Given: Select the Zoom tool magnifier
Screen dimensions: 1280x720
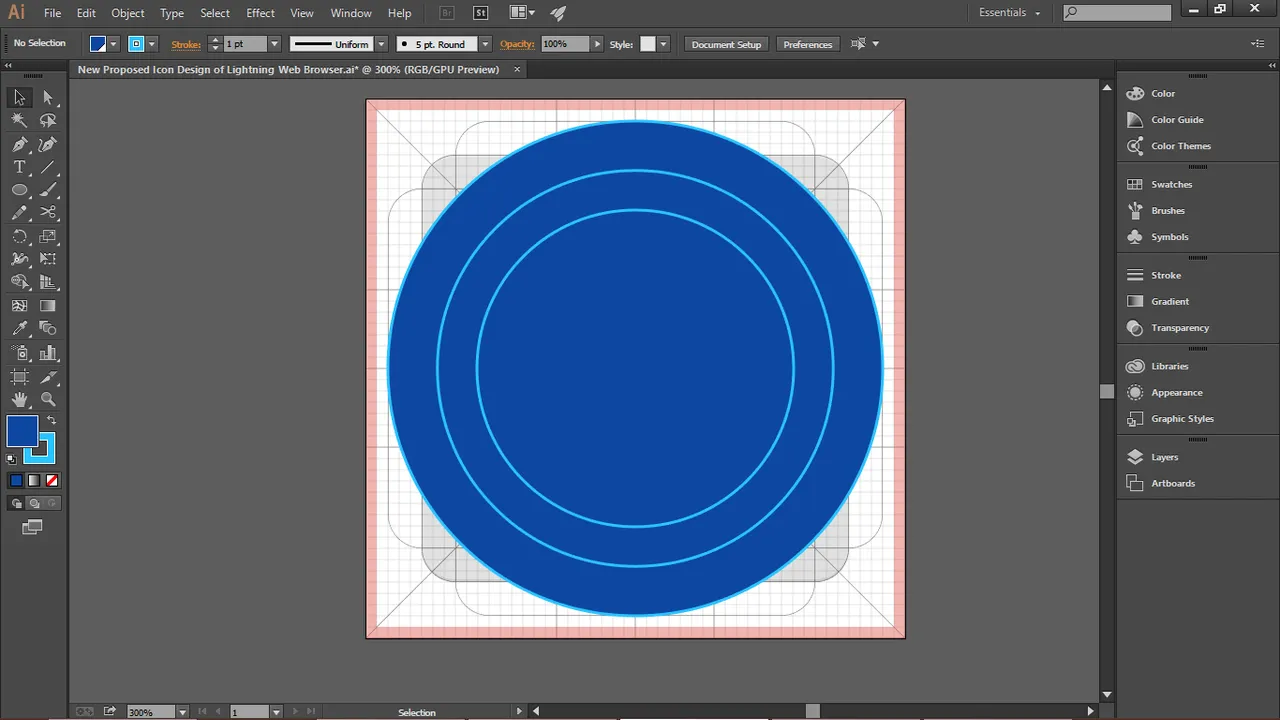Looking at the screenshot, I should coord(48,400).
